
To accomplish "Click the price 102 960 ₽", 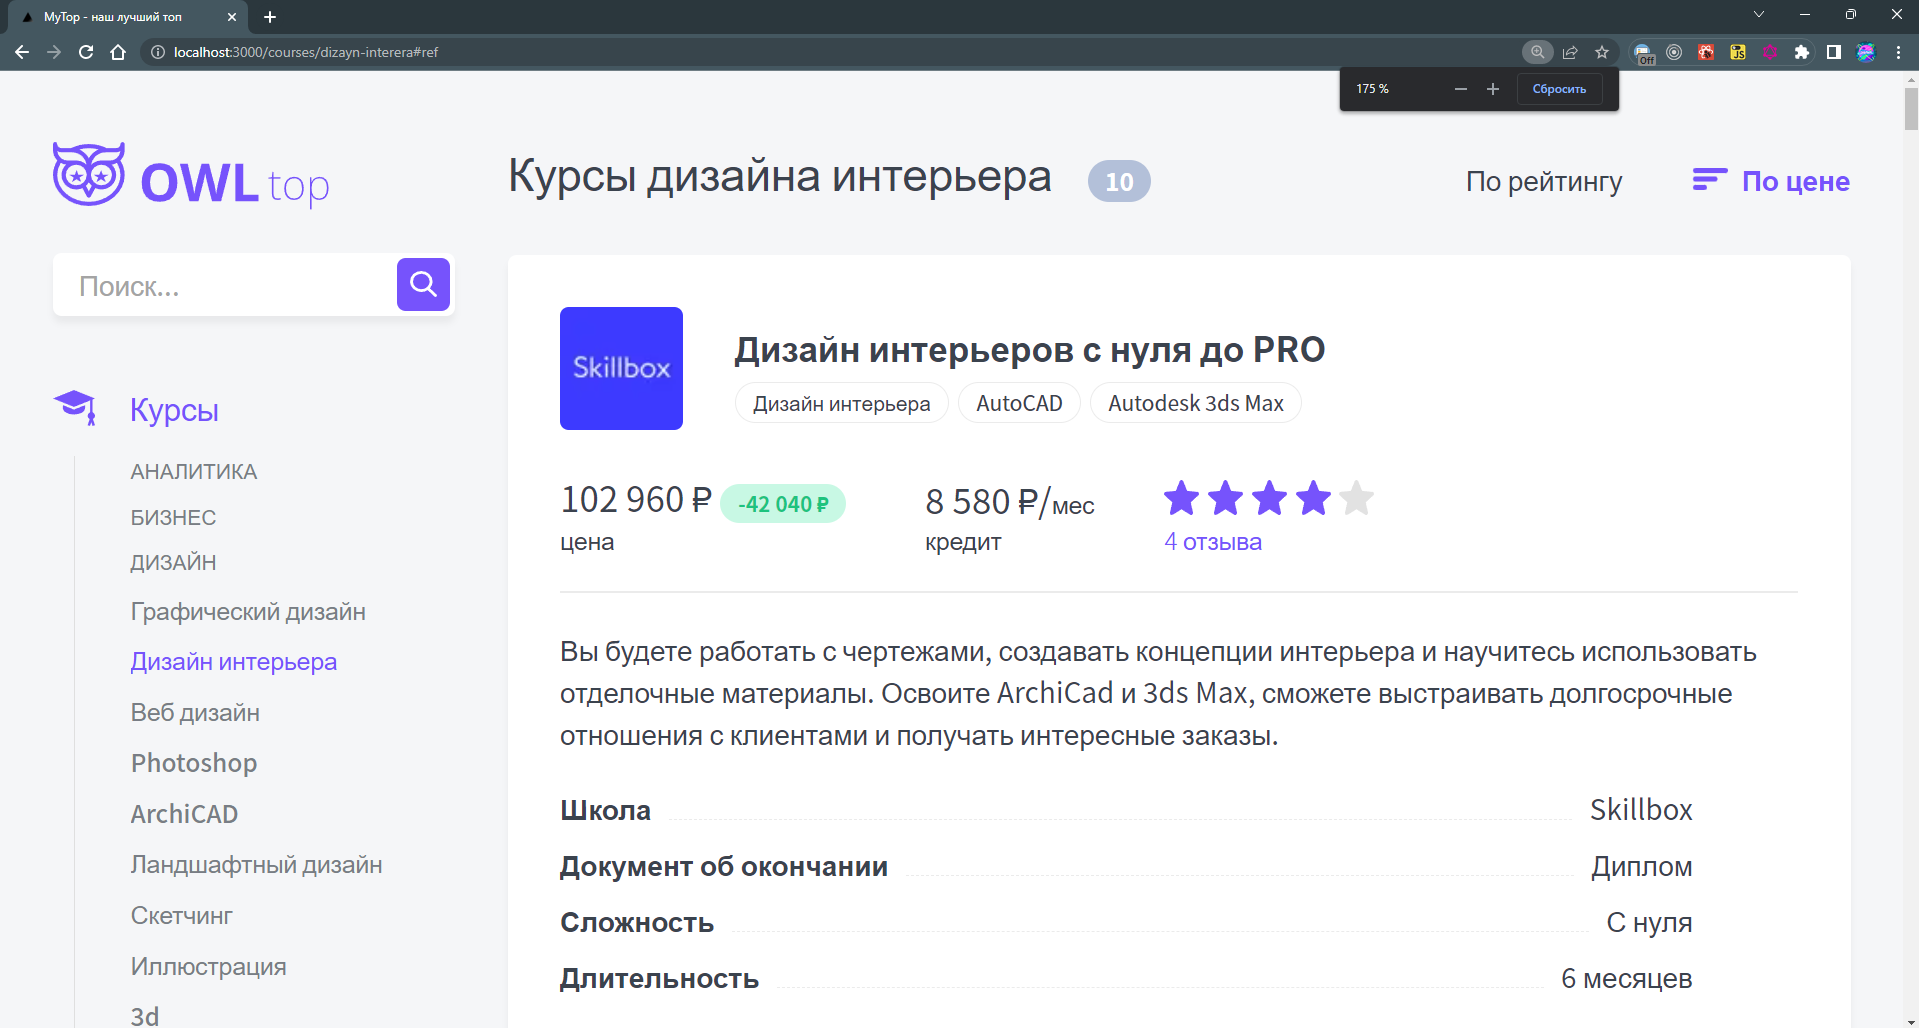I will [636, 499].
